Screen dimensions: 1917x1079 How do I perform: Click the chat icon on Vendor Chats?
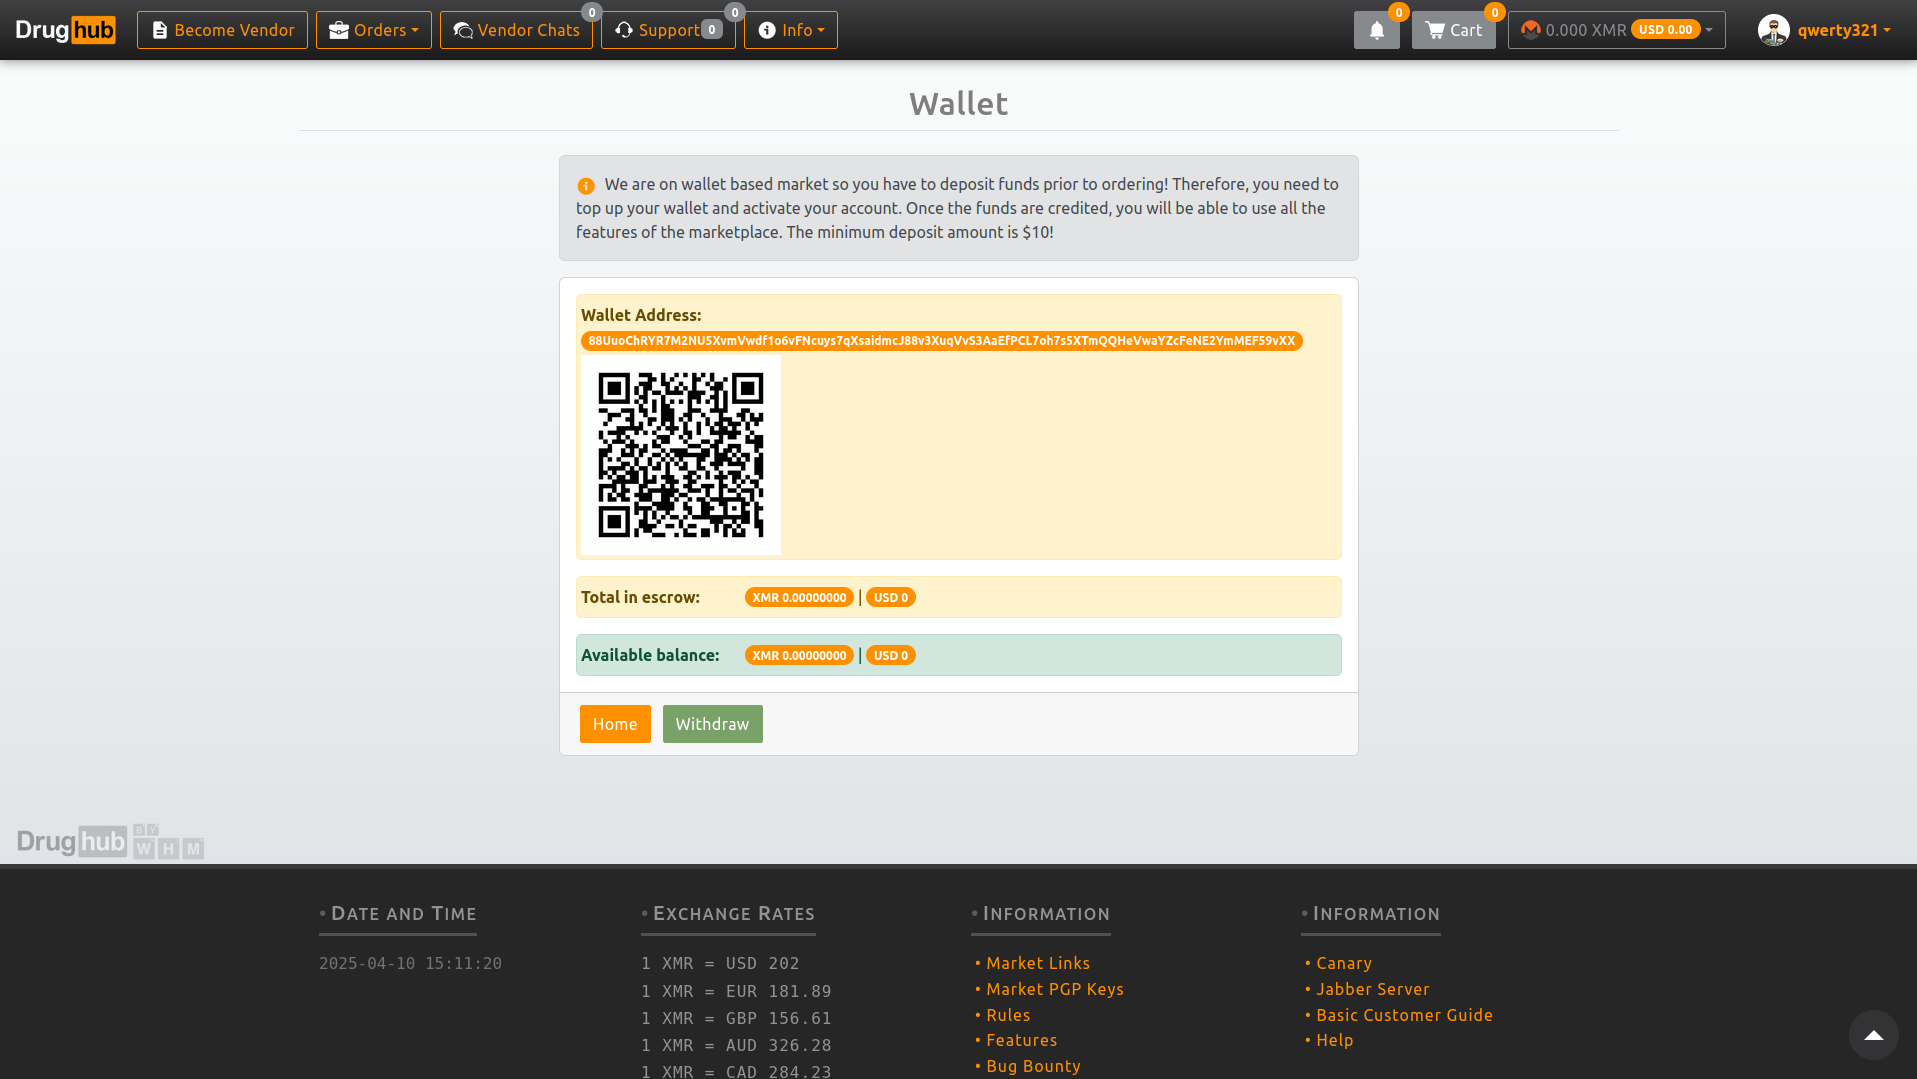463,30
